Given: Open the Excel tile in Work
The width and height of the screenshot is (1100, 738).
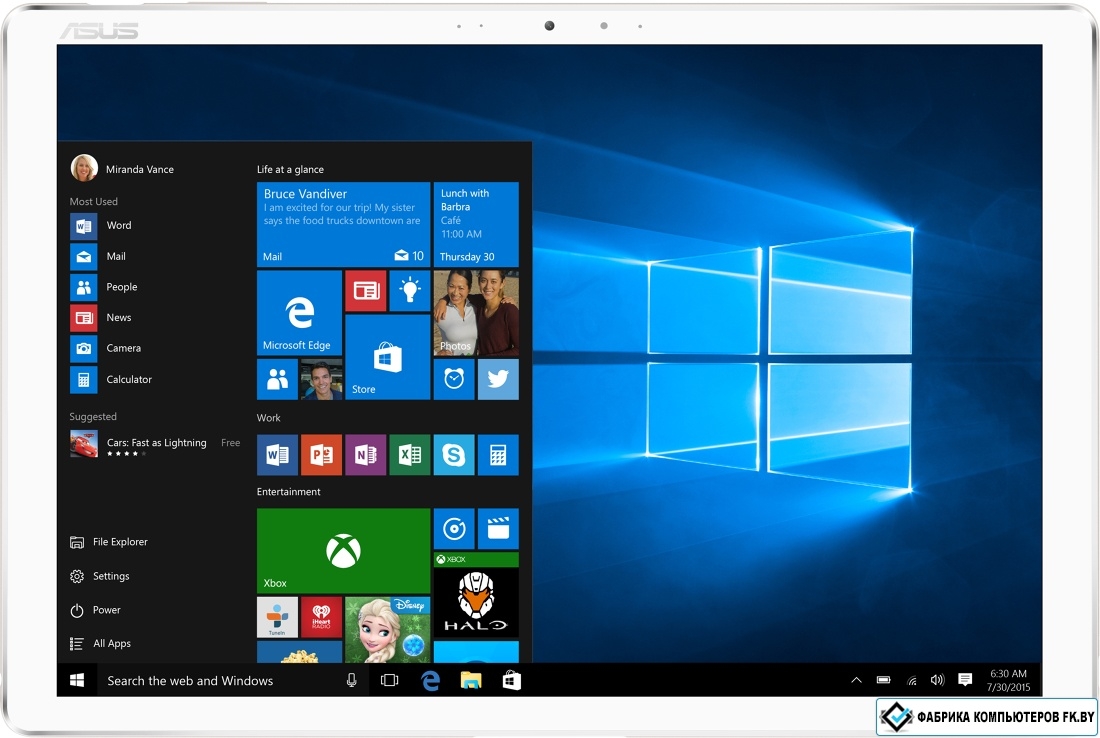Looking at the screenshot, I should 410,455.
